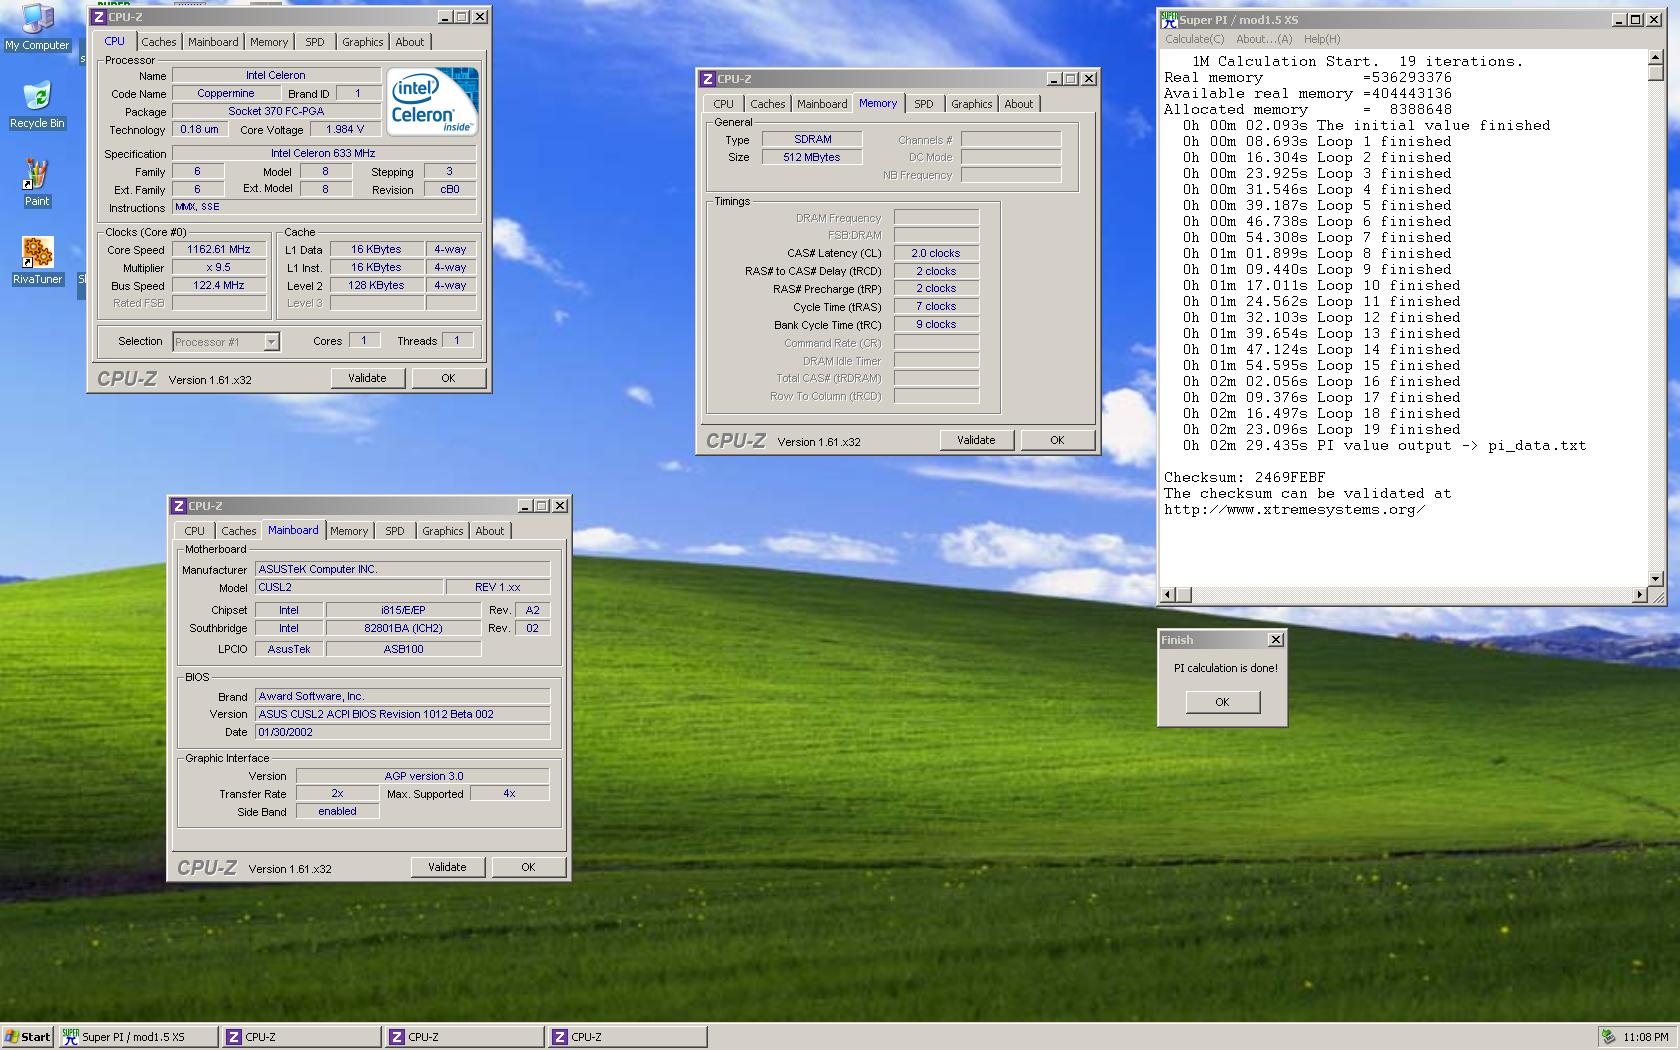
Task: Switch to Super PI taskbar button
Action: tap(138, 1037)
